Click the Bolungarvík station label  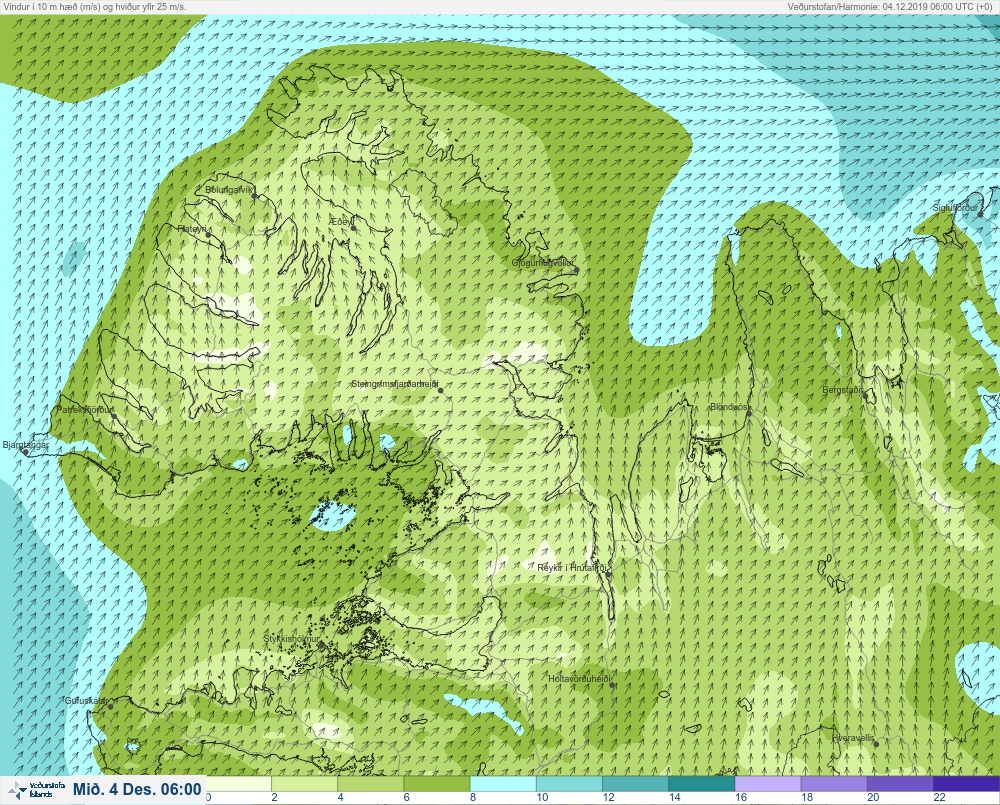[x=230, y=190]
